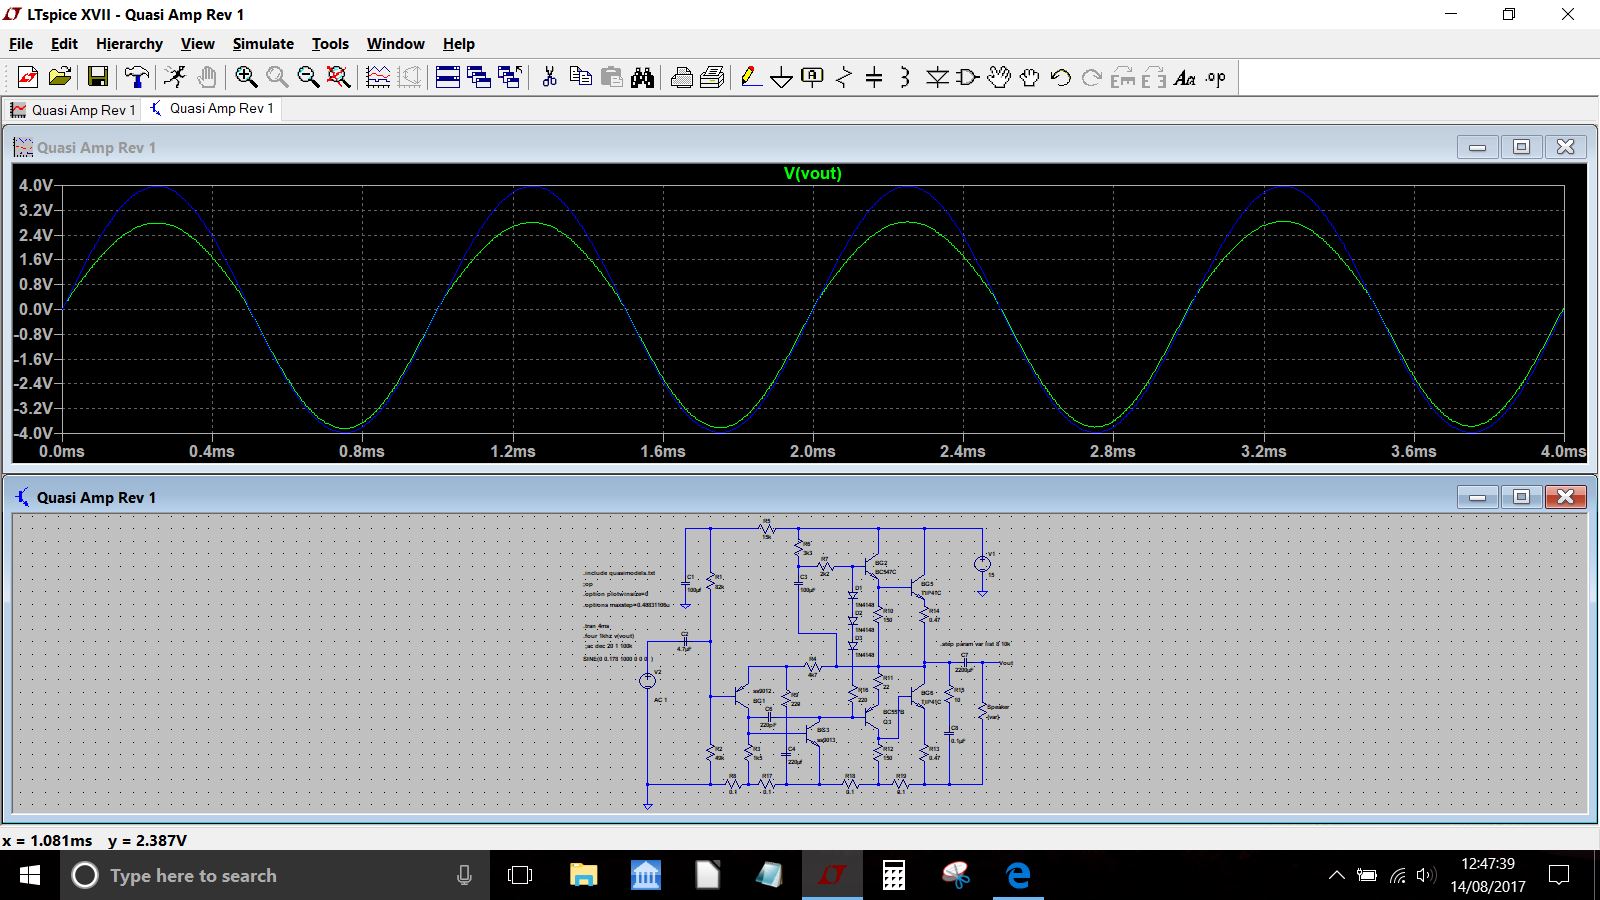This screenshot has height=900, width=1600.
Task: Save the schematic with the floppy icon
Action: (98, 77)
